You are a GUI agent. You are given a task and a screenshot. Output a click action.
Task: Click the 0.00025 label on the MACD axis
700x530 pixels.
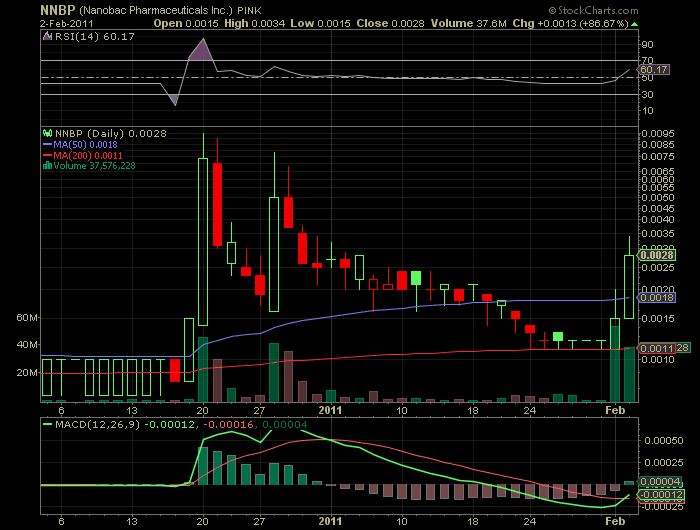(x=663, y=463)
